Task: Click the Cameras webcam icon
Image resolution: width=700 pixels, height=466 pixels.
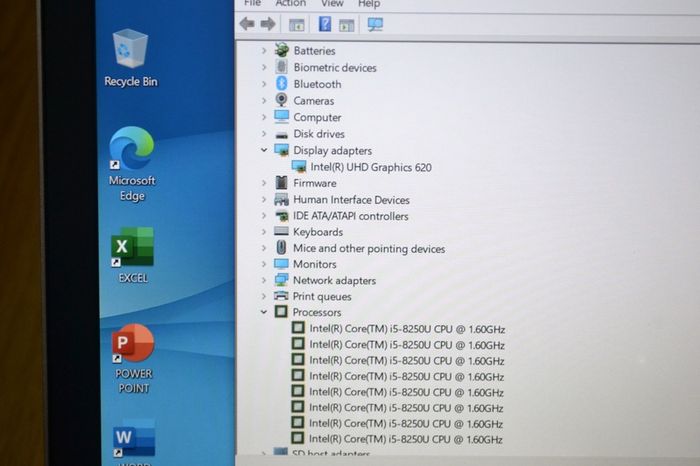Action: (x=281, y=100)
